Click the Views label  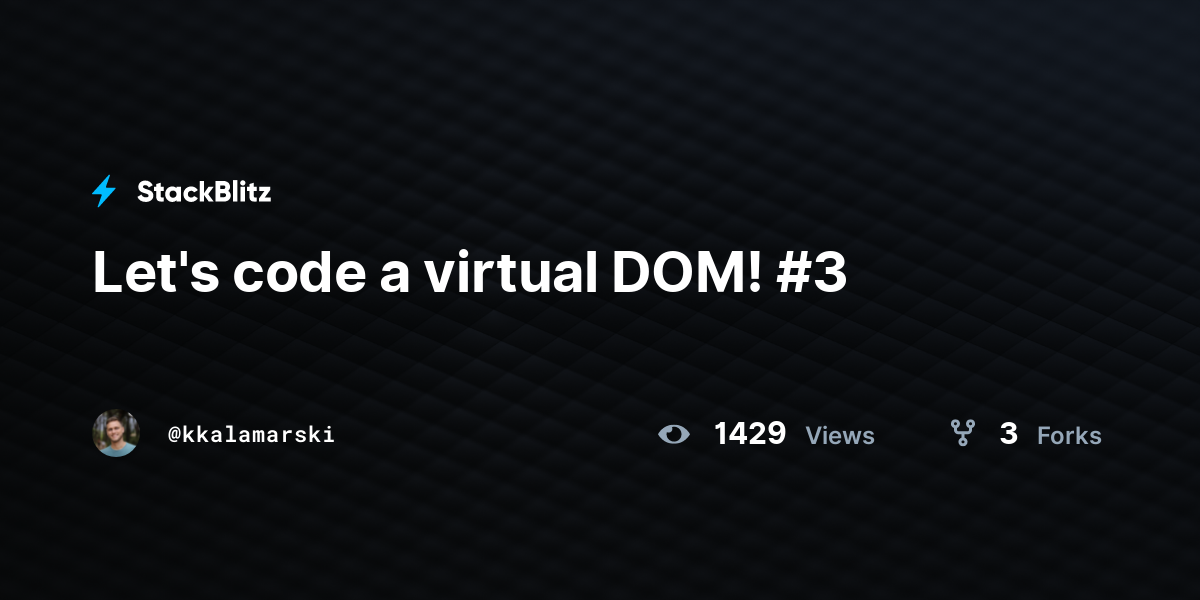(840, 436)
